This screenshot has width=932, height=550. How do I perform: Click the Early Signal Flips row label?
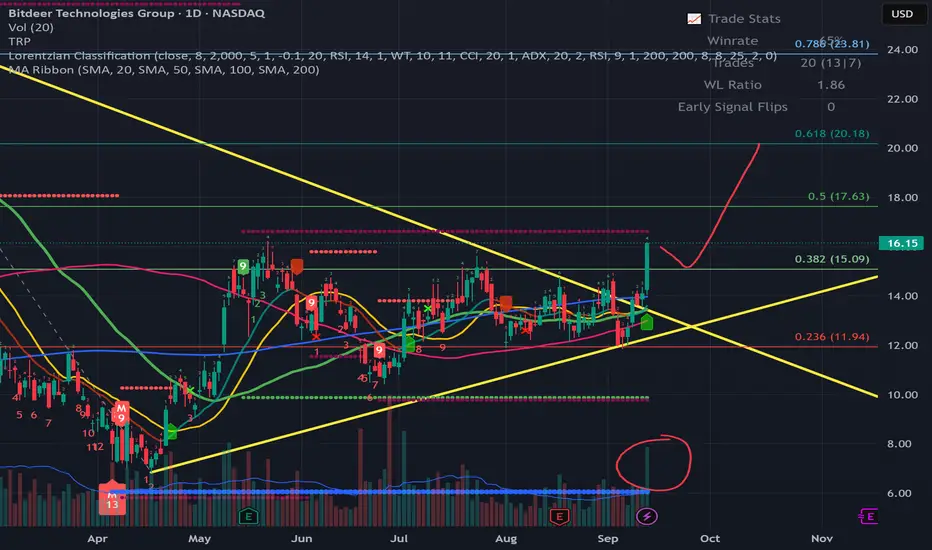[x=732, y=107]
